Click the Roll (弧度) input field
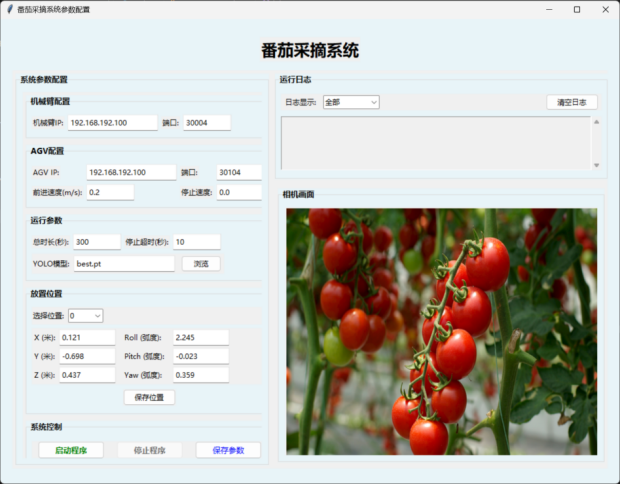Image resolution: width=622 pixels, height=488 pixels. coord(200,337)
